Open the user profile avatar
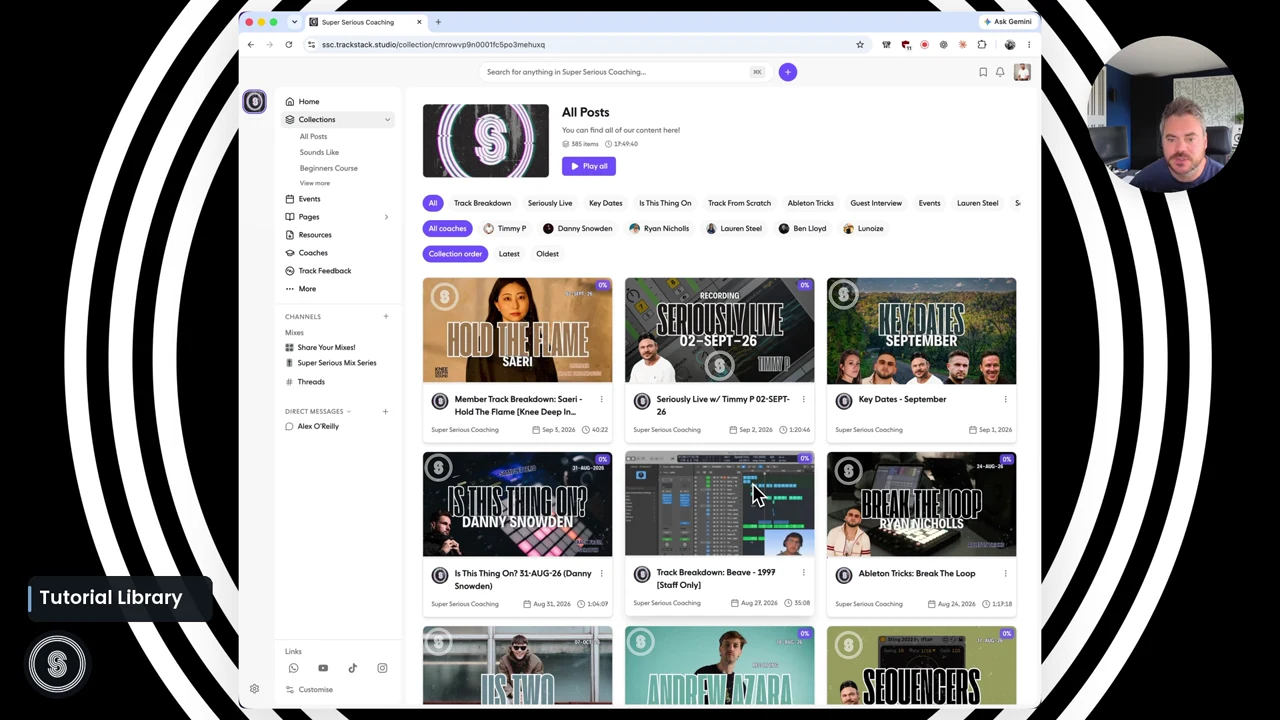 1022,72
